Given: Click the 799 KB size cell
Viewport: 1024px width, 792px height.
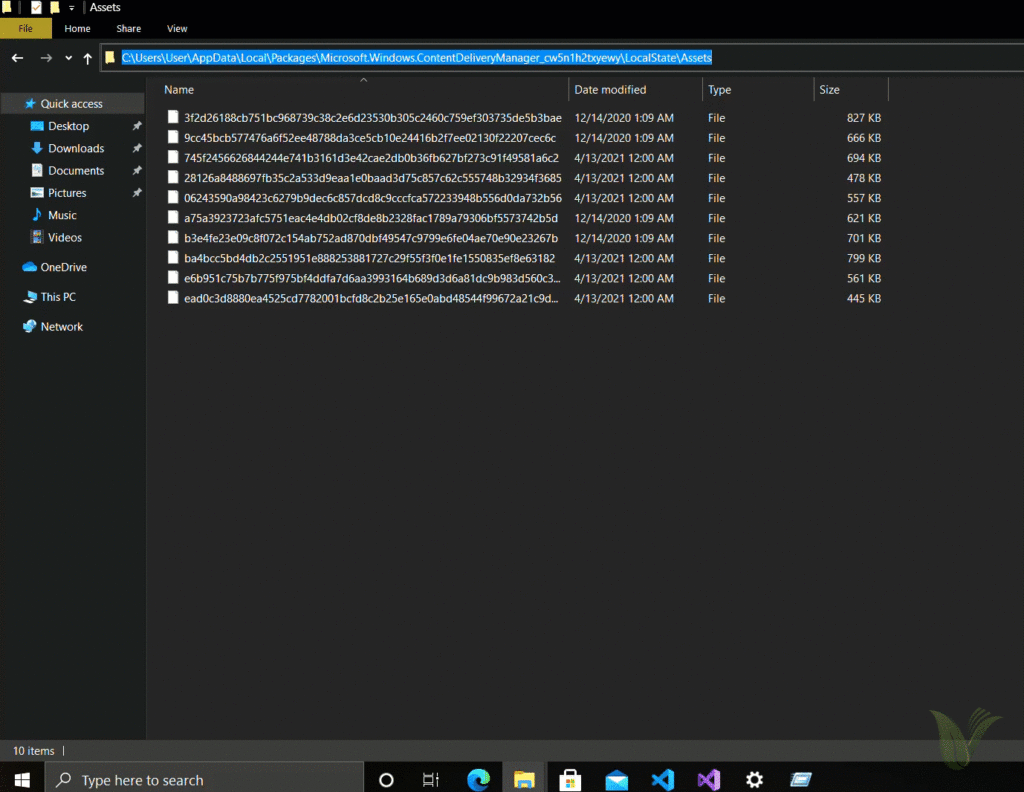Looking at the screenshot, I should (x=863, y=258).
